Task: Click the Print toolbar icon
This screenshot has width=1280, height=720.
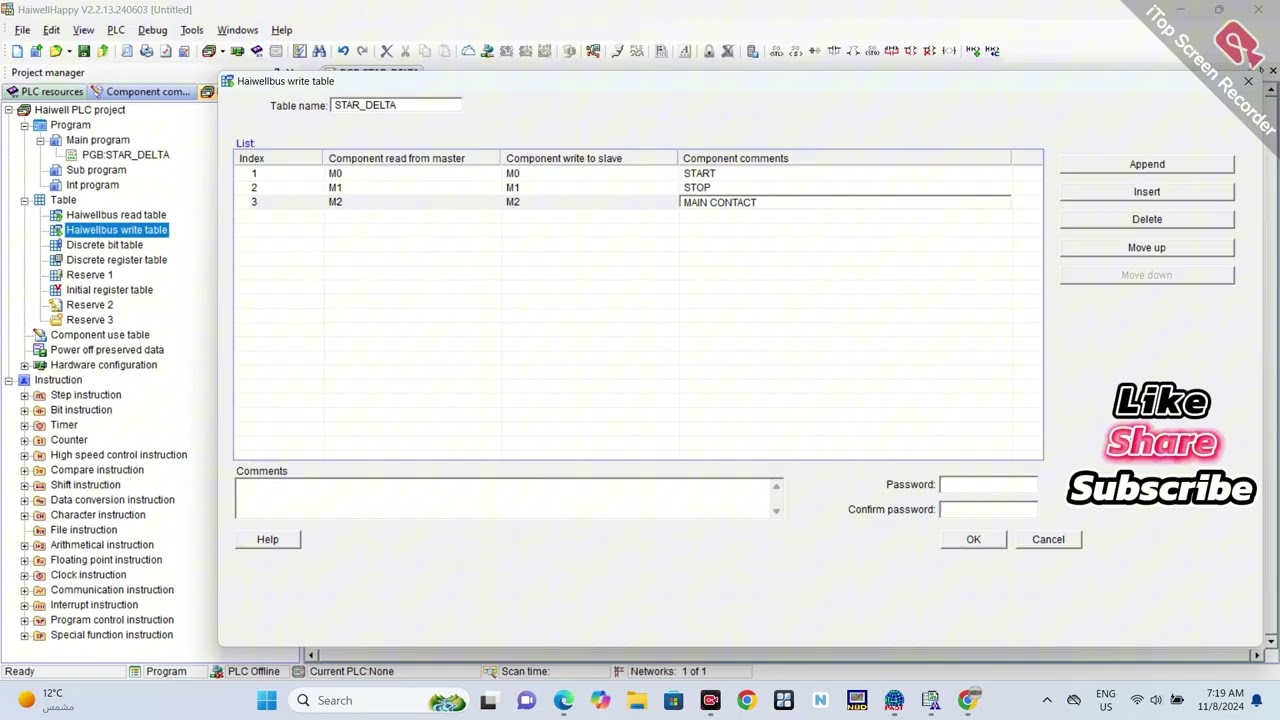Action: (x=146, y=51)
